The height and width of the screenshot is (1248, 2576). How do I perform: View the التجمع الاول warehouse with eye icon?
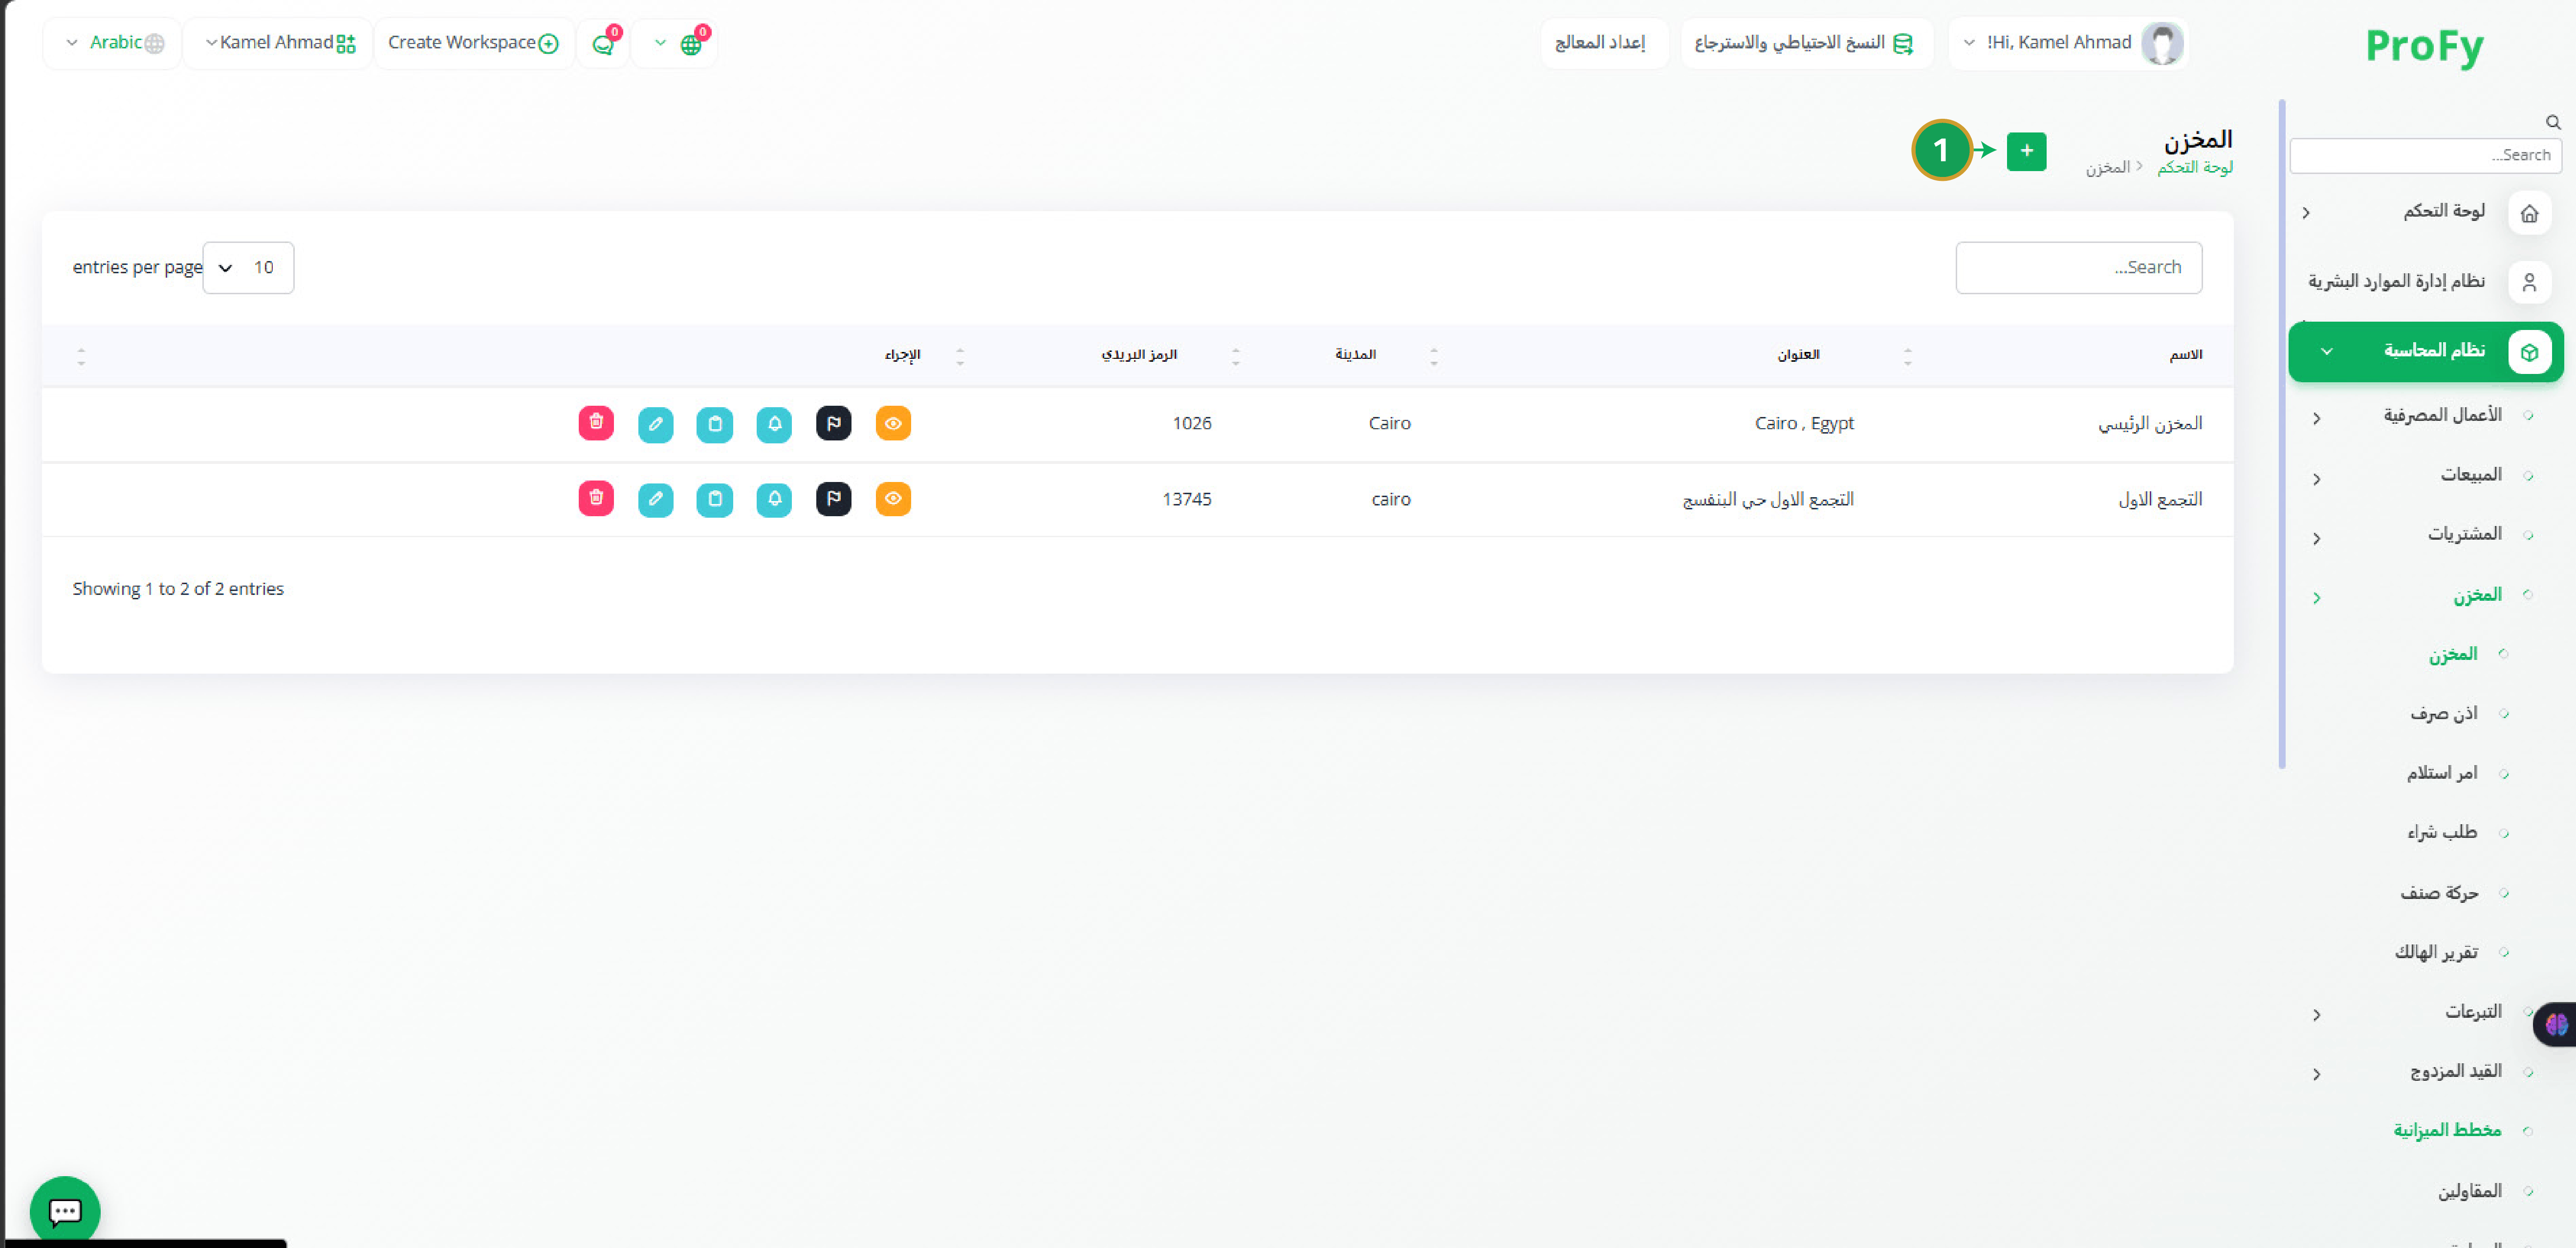pos(893,498)
